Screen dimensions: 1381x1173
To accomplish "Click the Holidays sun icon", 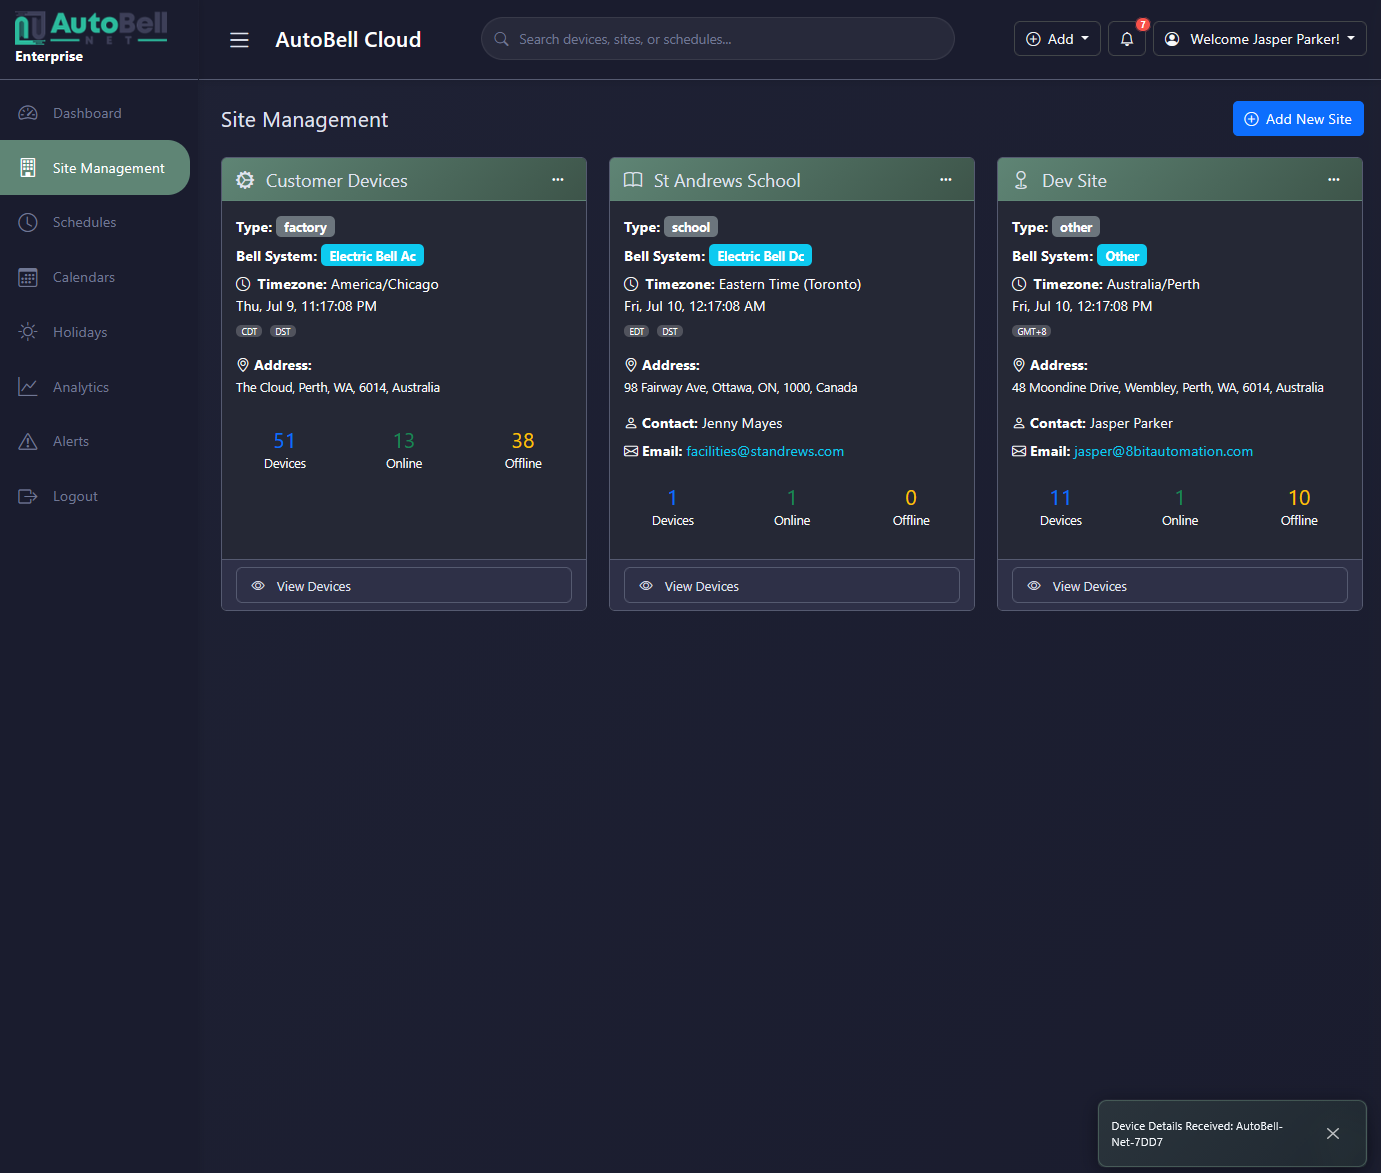I will tap(28, 332).
